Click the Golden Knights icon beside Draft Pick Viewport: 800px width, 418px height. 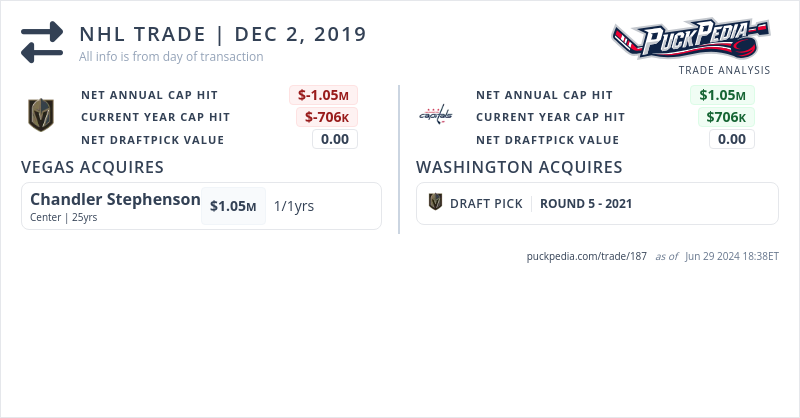pos(436,203)
